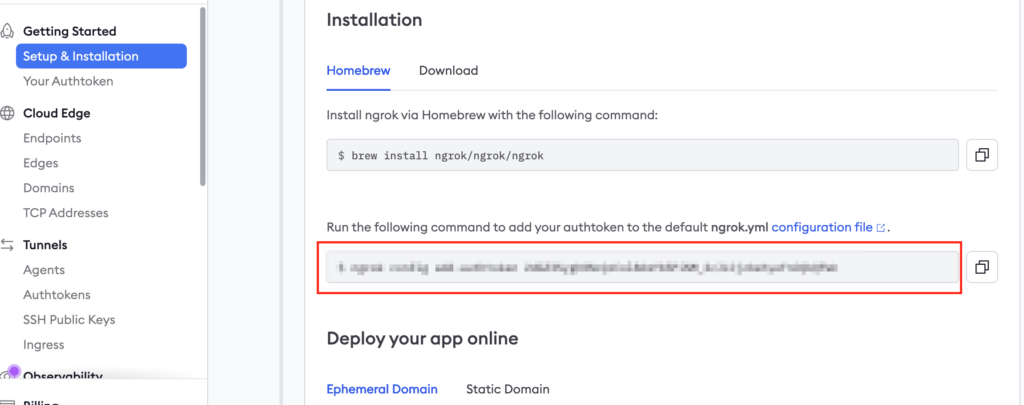Click the Observability section header
Image resolution: width=1024 pixels, height=405 pixels.
[63, 375]
